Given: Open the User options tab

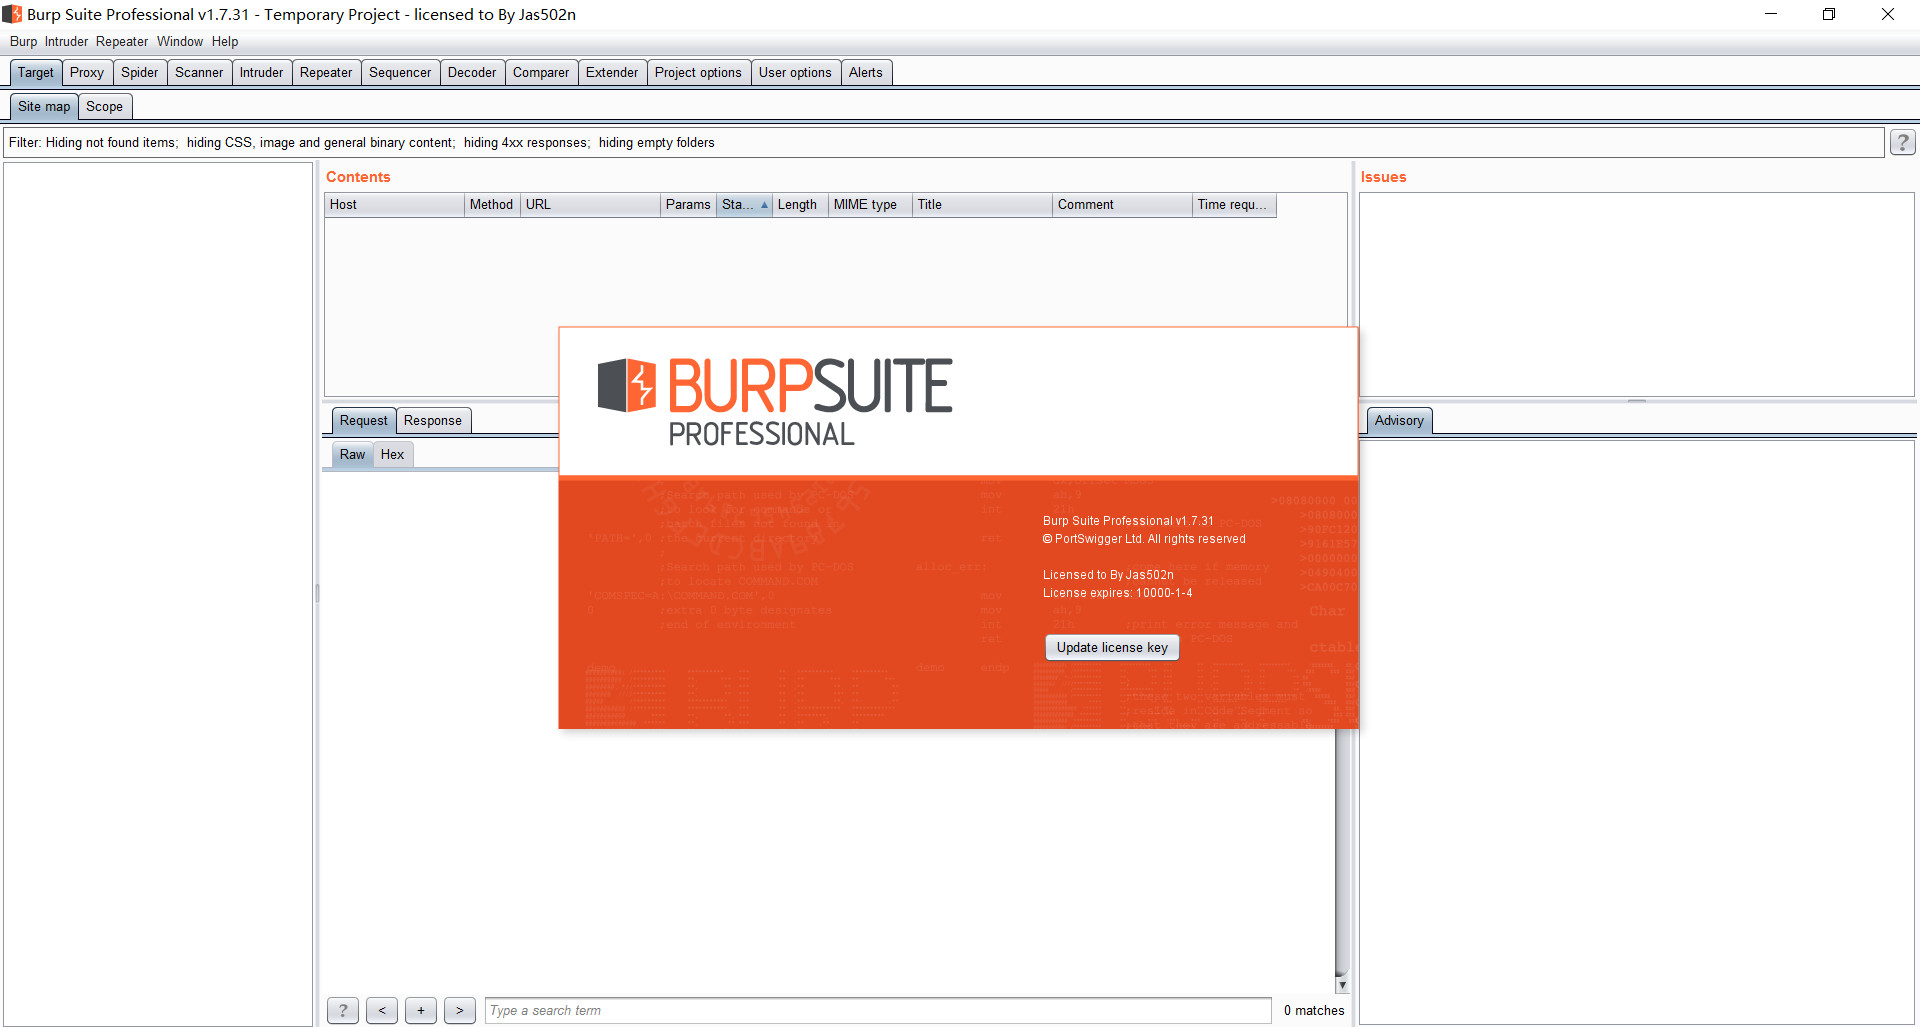Looking at the screenshot, I should pos(795,73).
